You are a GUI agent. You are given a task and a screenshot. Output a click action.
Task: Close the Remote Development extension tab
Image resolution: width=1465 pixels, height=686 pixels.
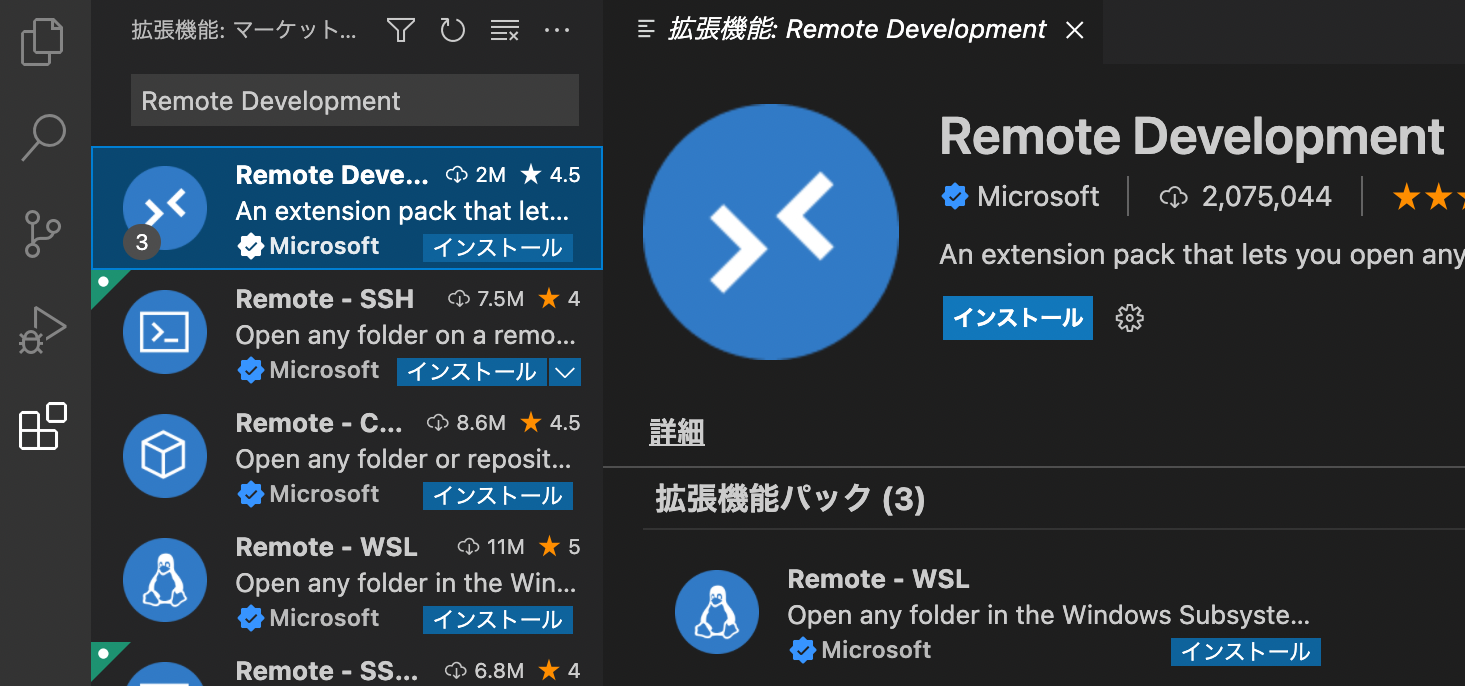[1075, 31]
